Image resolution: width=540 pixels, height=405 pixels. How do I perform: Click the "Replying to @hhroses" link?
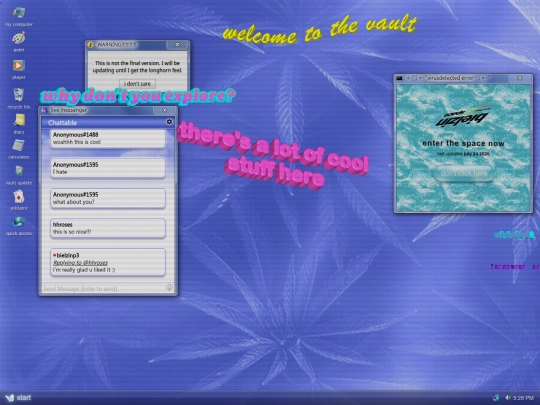(x=80, y=262)
